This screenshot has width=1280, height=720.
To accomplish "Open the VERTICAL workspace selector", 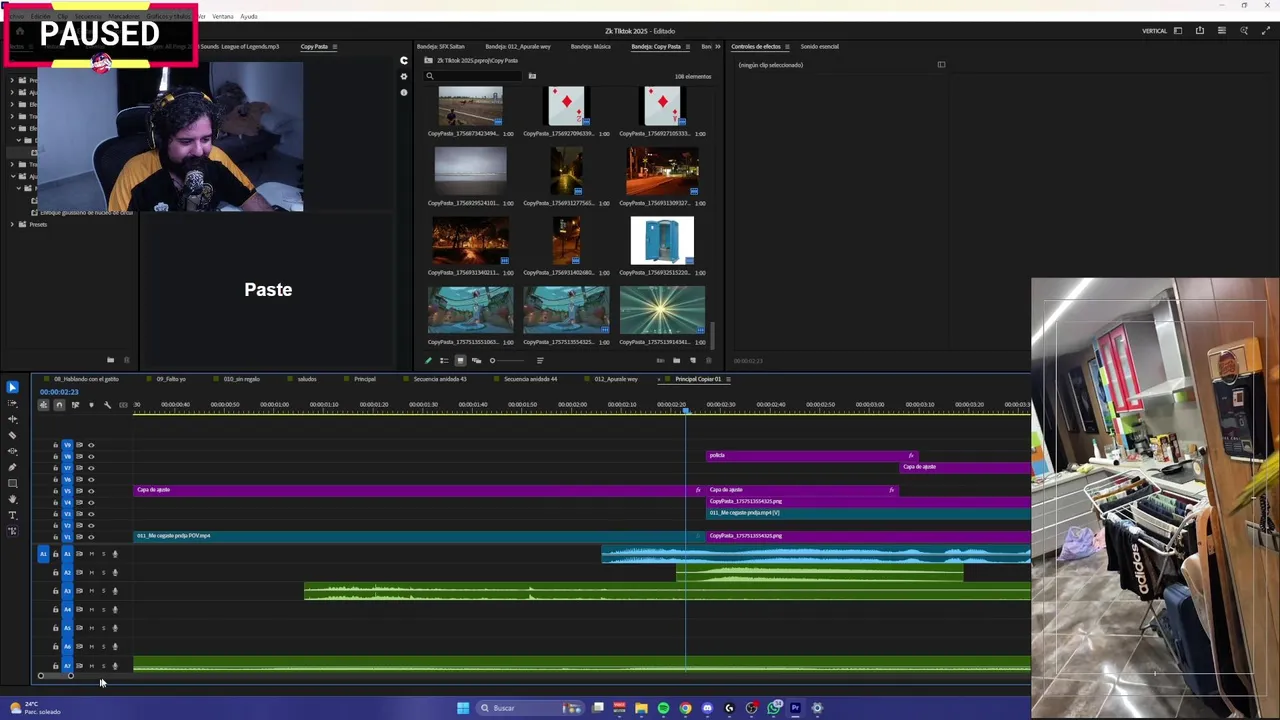I will [x=1154, y=31].
